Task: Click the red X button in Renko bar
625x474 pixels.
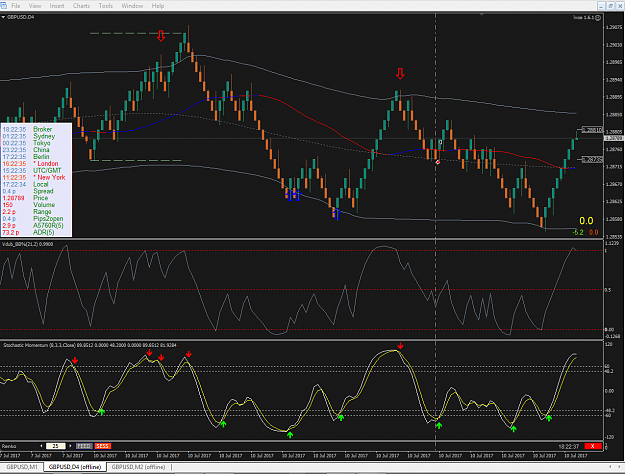Action: pyautogui.click(x=593, y=446)
